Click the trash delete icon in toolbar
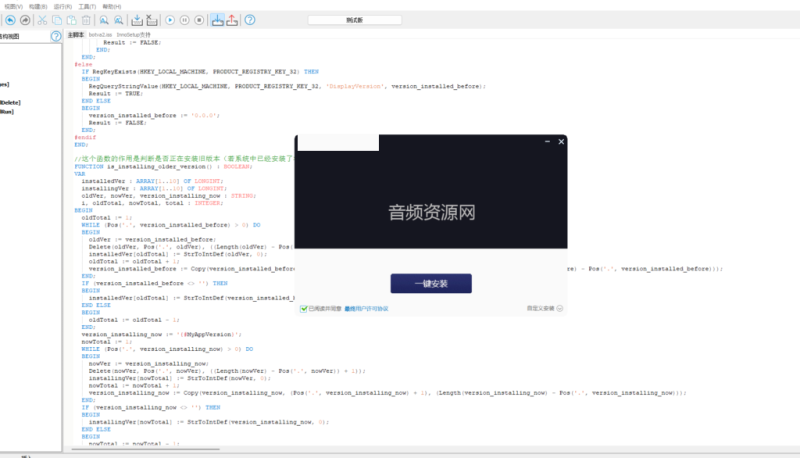 point(86,20)
